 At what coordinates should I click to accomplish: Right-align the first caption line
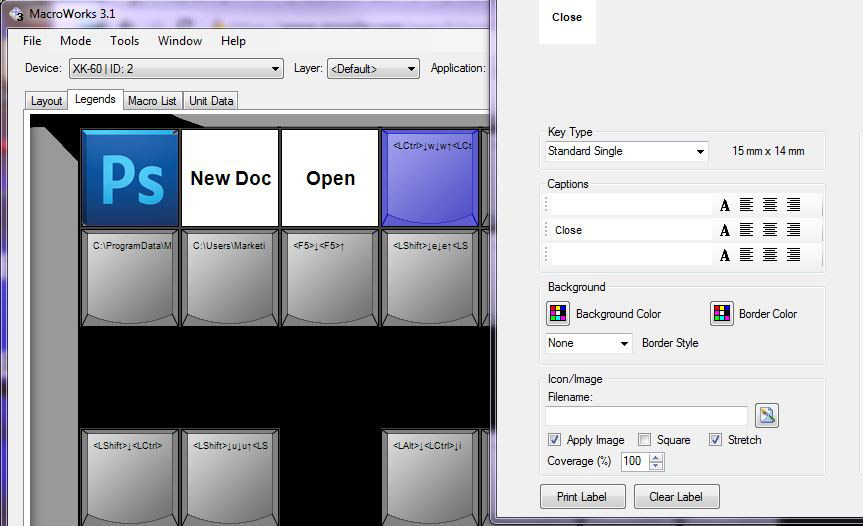pos(793,205)
